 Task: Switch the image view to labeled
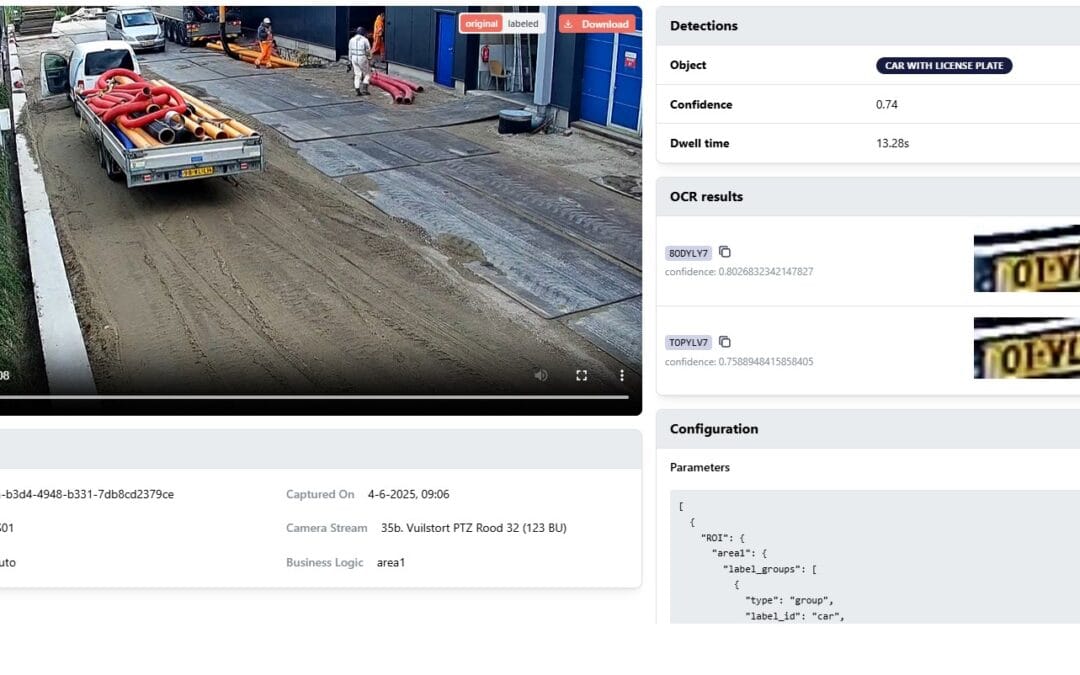click(x=523, y=24)
